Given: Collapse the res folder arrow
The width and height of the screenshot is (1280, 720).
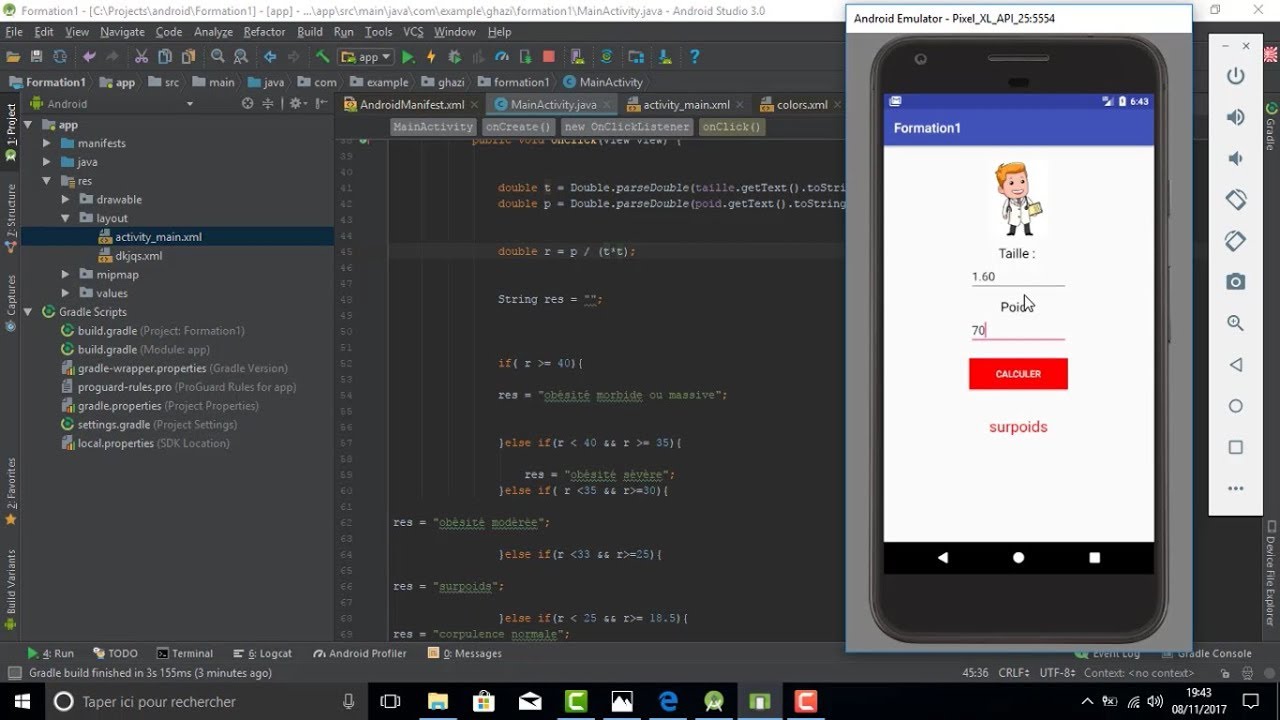Looking at the screenshot, I should click(x=47, y=181).
